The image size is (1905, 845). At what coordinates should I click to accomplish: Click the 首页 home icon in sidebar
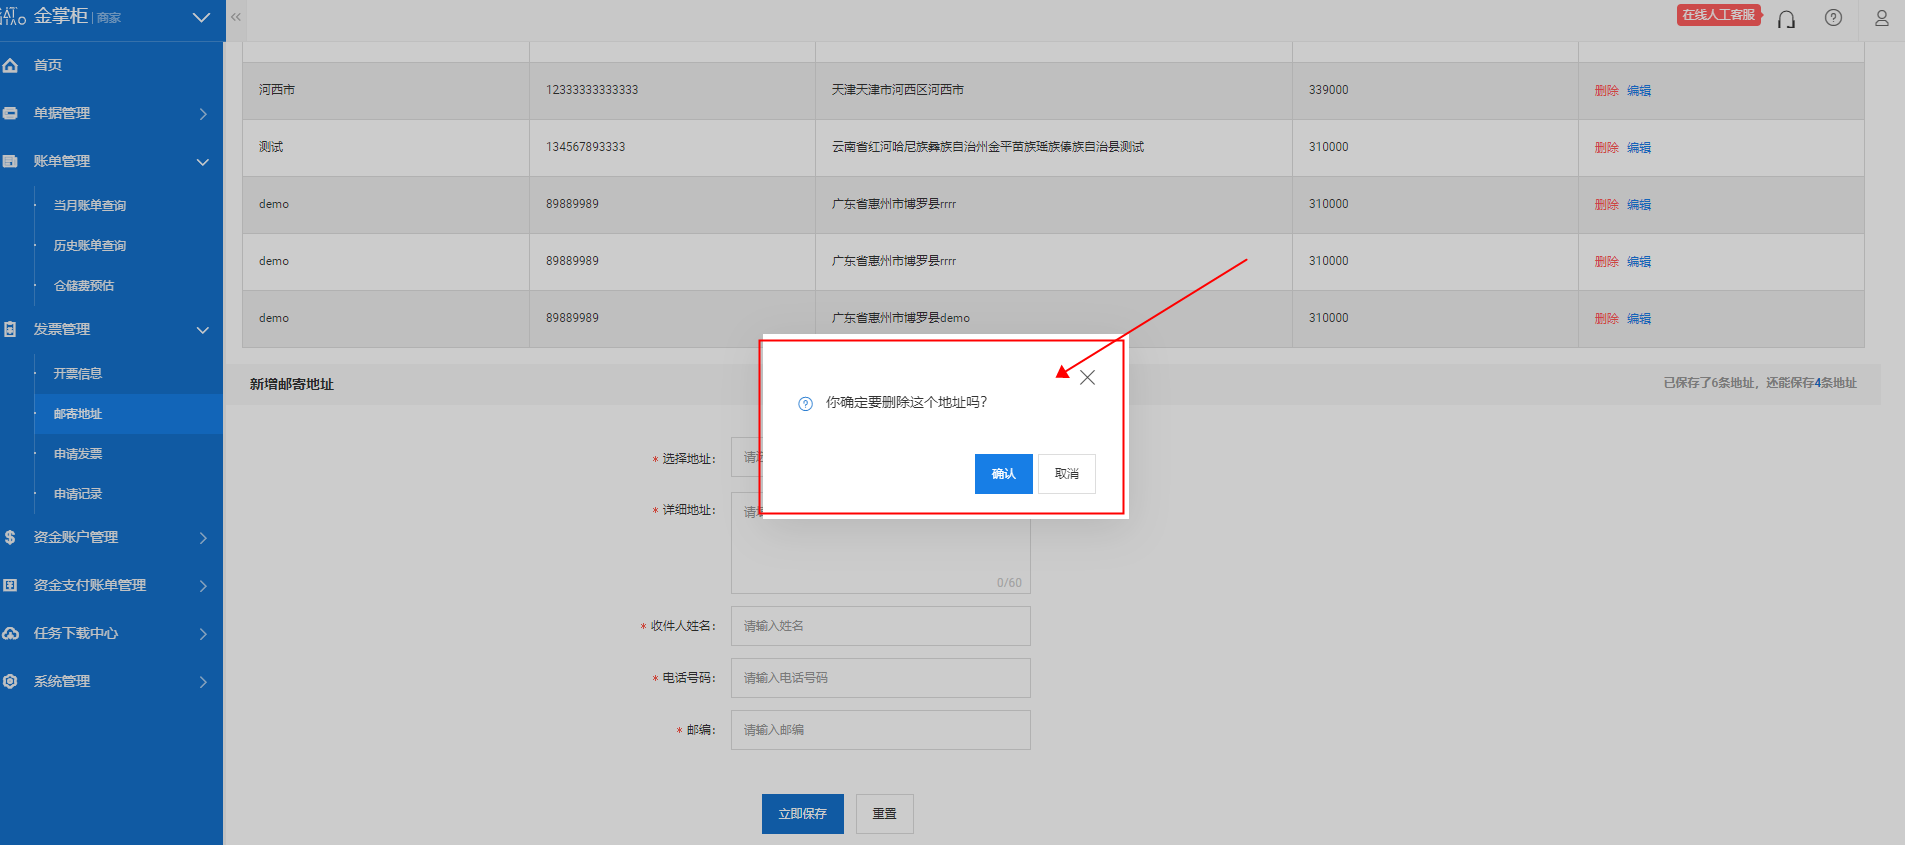pyautogui.click(x=11, y=65)
